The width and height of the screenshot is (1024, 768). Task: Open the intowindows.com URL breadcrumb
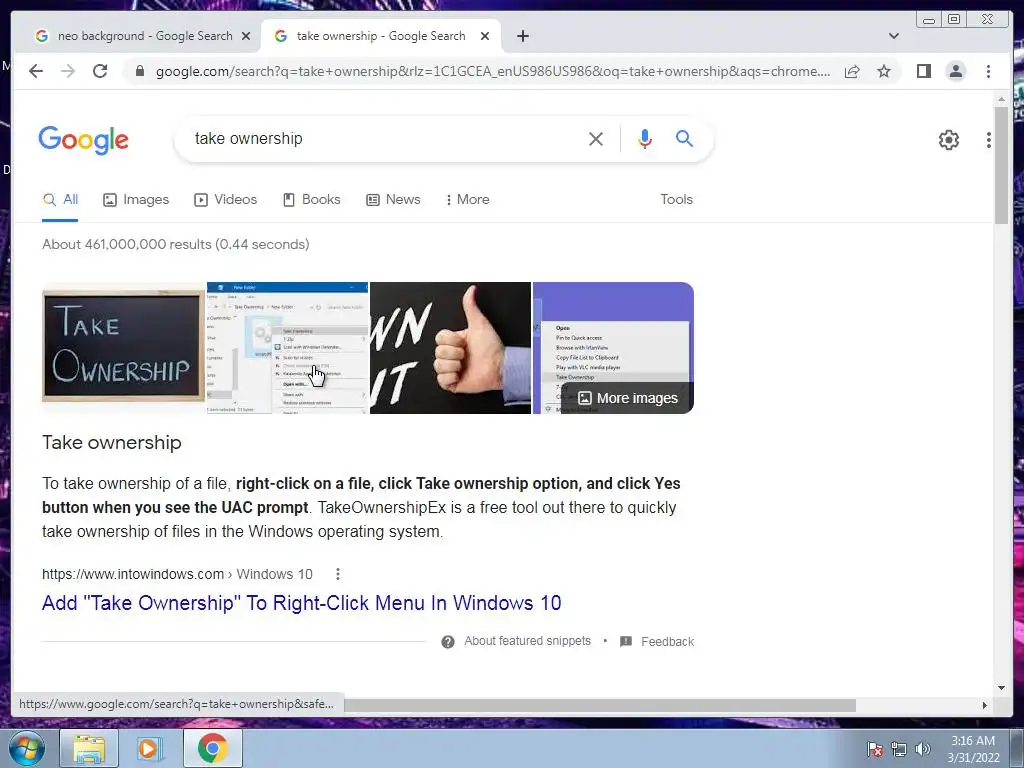(177, 574)
